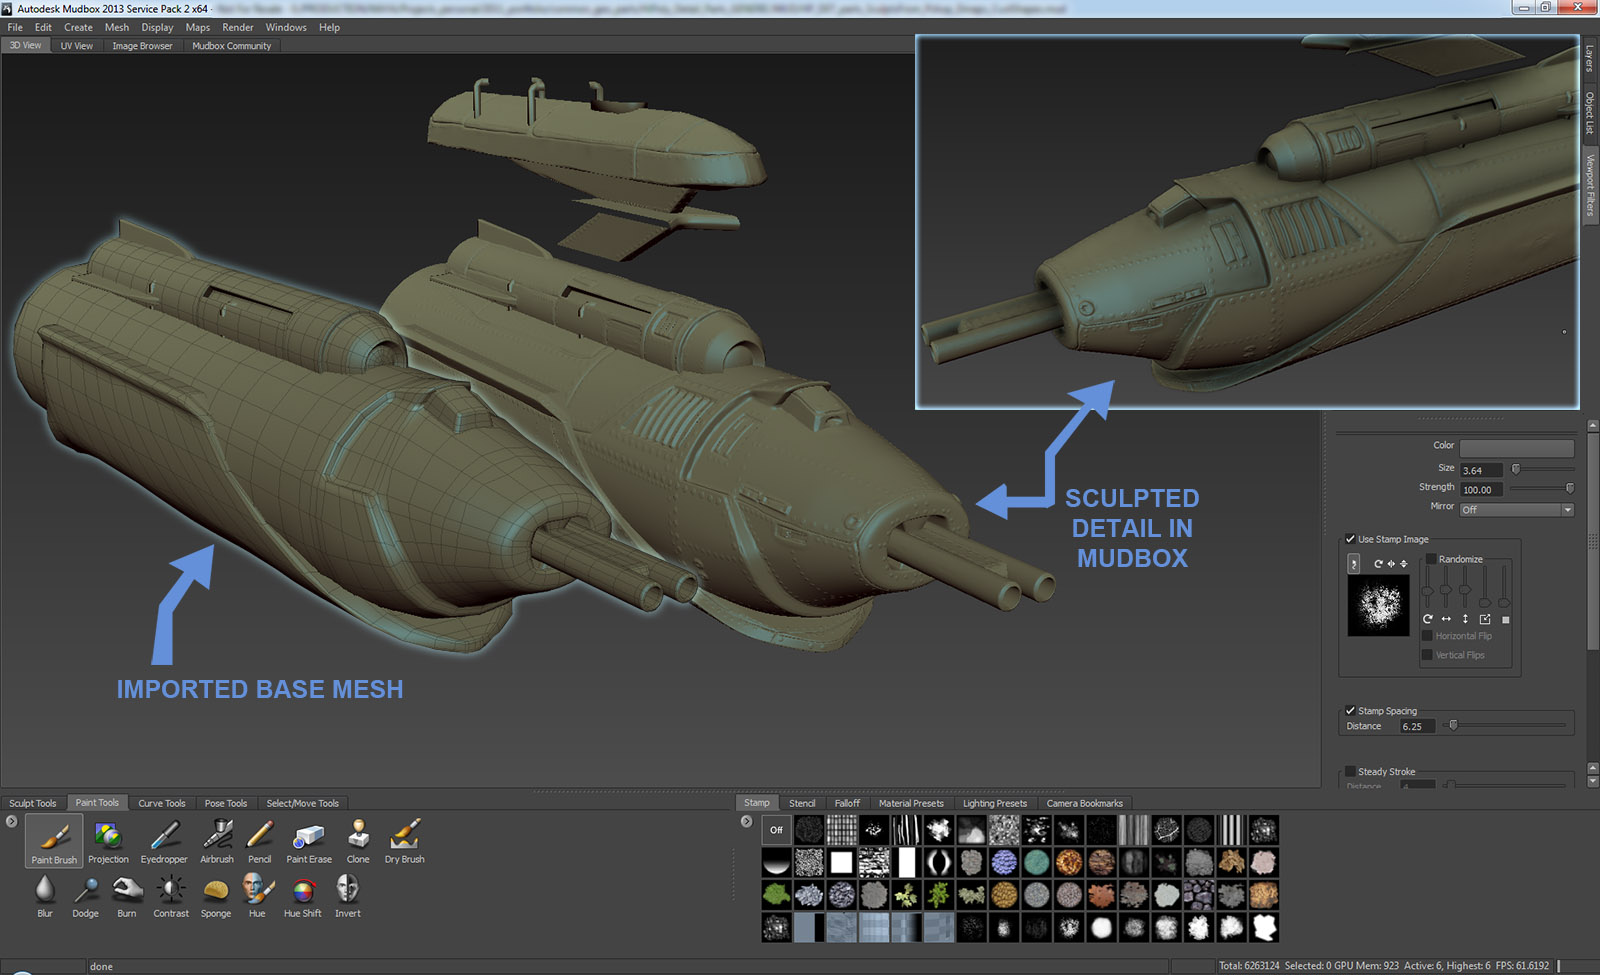Click the vertical flip icon above the stamp preview

click(1403, 564)
